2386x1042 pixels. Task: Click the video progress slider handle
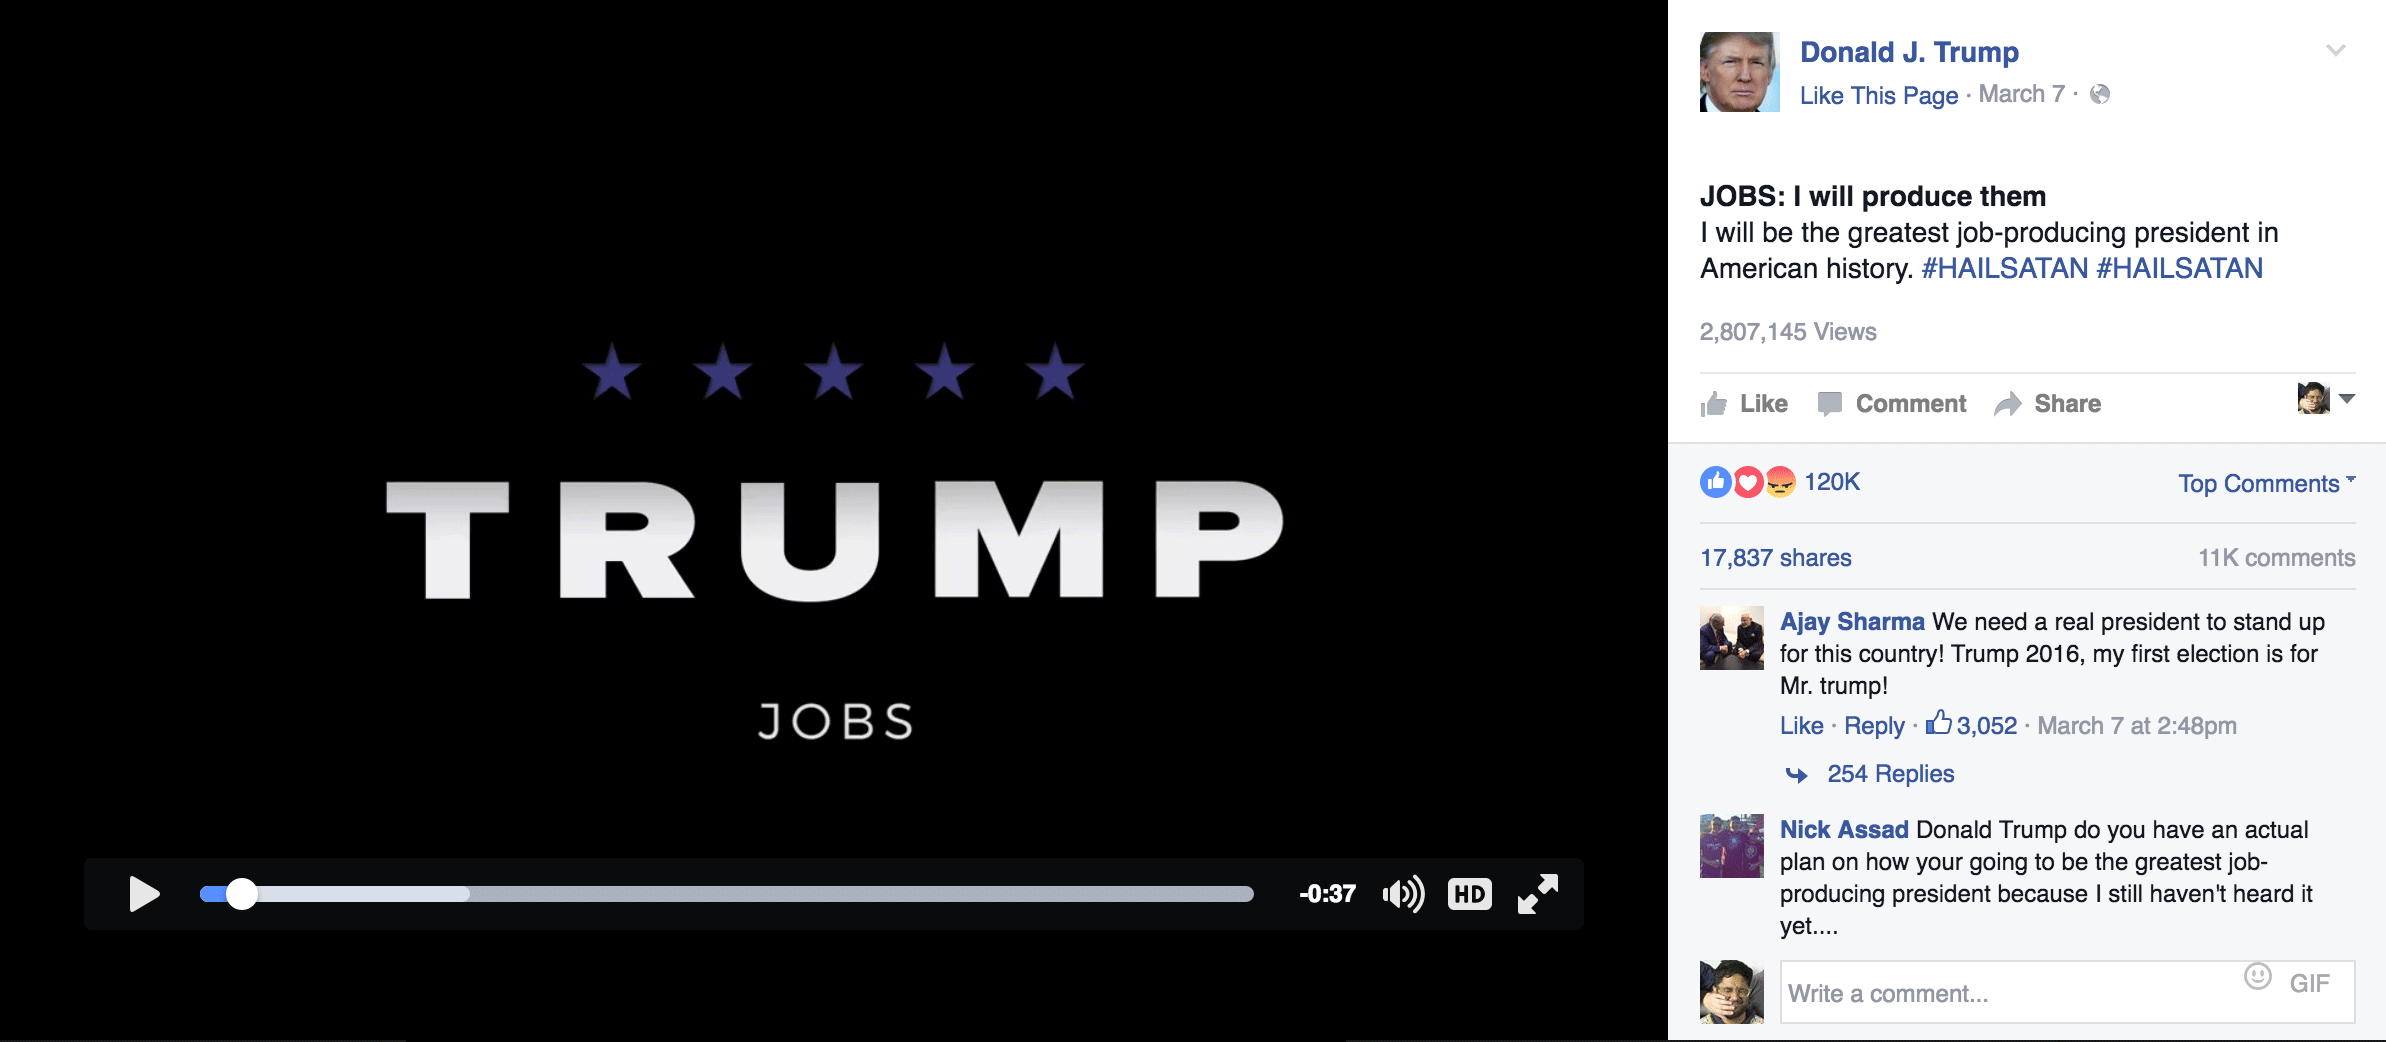click(241, 894)
